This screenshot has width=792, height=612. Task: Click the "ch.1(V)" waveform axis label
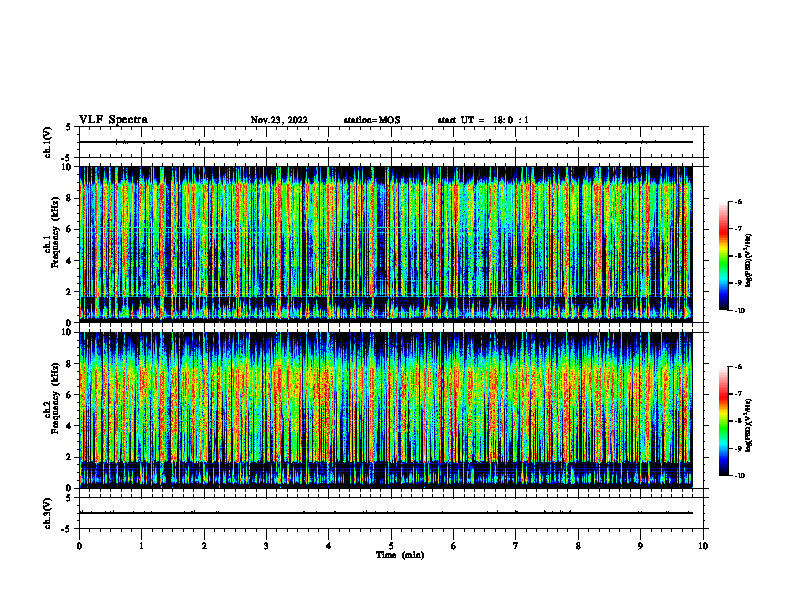[x=48, y=142]
